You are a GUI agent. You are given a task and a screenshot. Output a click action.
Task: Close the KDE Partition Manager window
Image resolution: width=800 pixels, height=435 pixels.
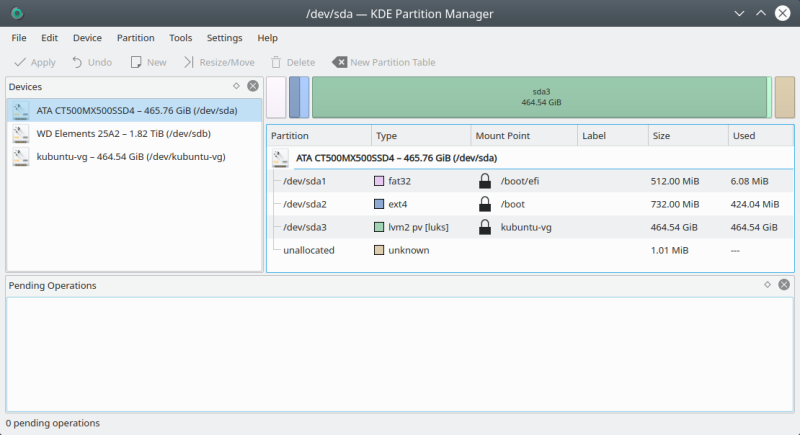783,13
